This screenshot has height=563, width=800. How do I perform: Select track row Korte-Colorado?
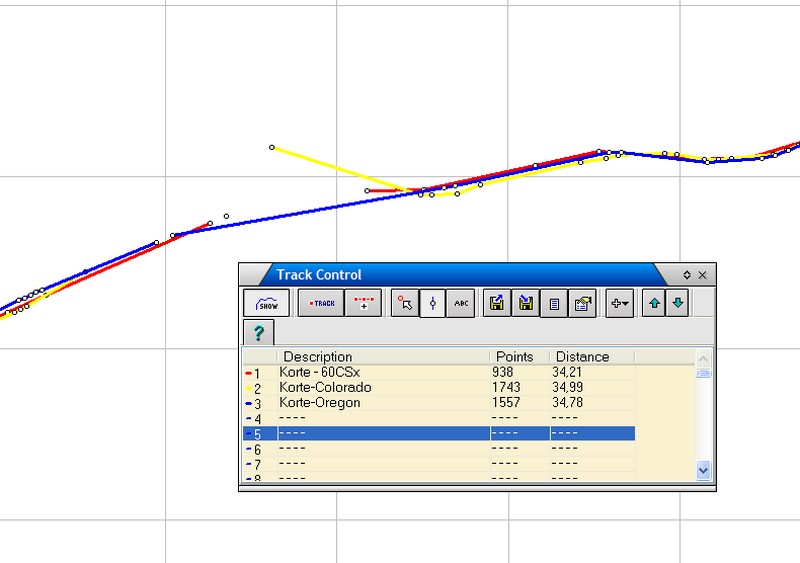tap(439, 388)
